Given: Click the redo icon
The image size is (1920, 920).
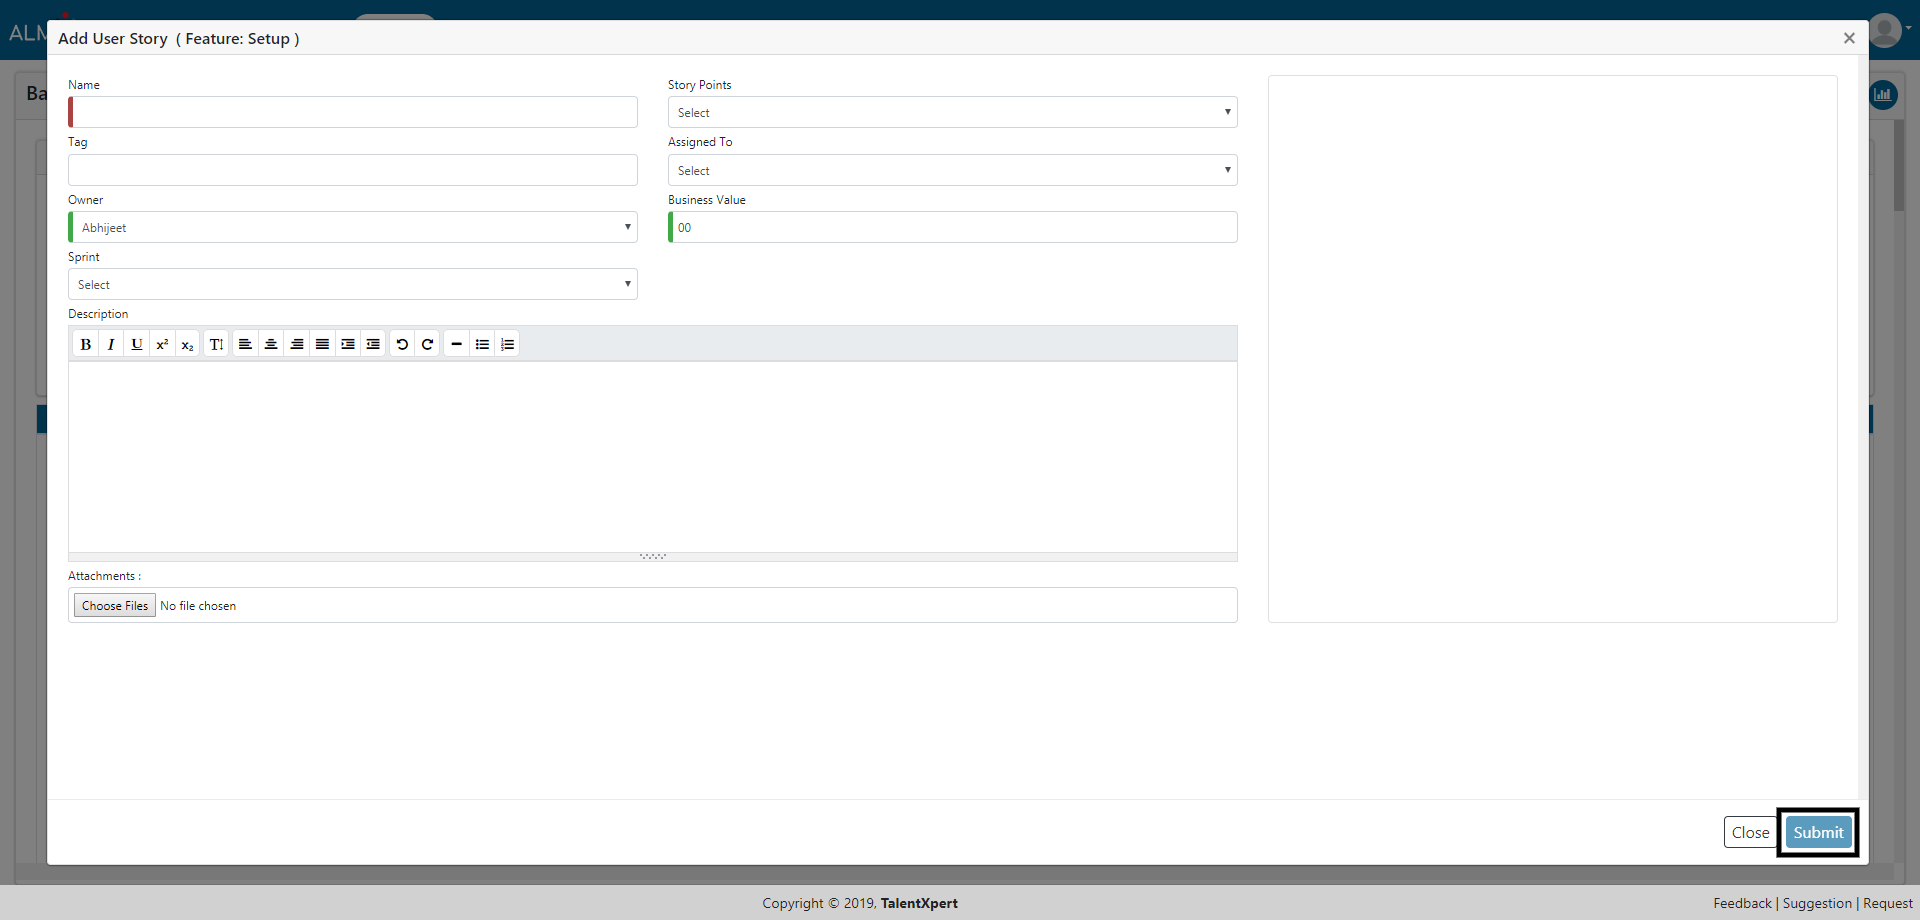Looking at the screenshot, I should click(427, 344).
